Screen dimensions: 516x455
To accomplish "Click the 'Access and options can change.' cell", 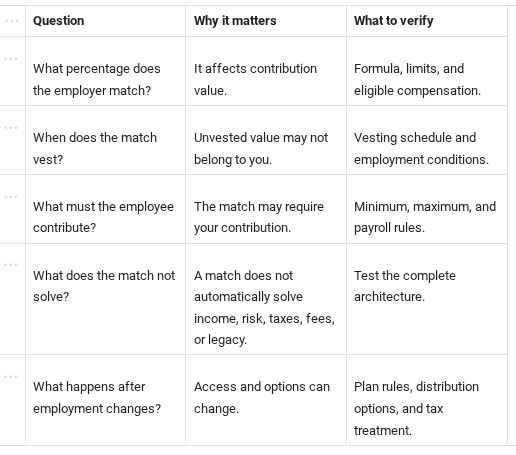I will click(x=266, y=400).
